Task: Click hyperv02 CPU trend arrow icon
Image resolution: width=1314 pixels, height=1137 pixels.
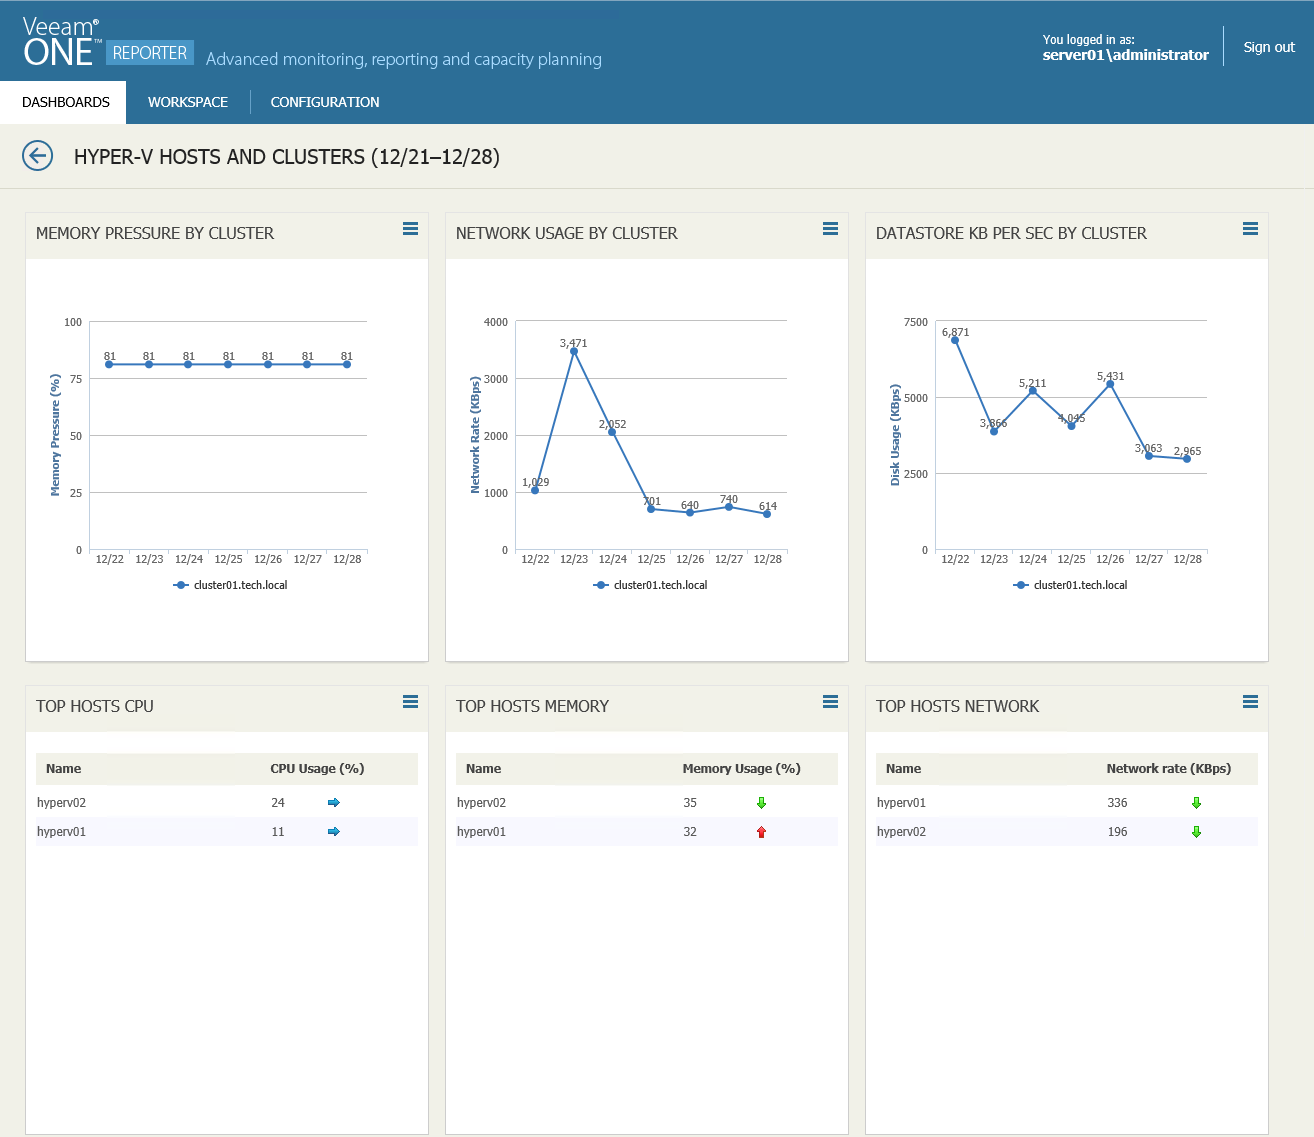Action: (x=334, y=803)
